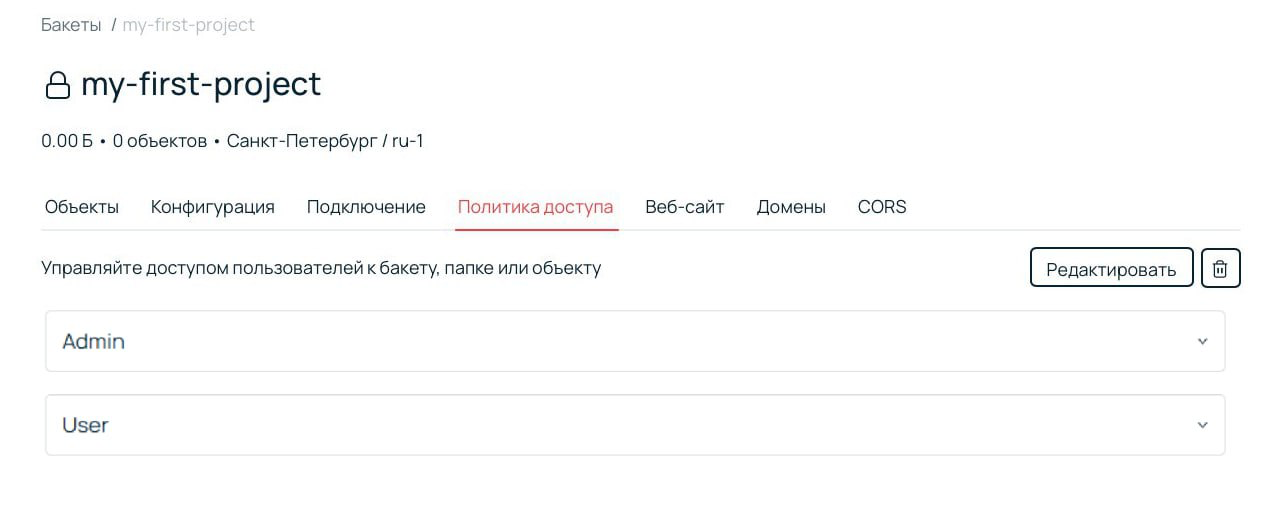Click the User policy row label
The height and width of the screenshot is (520, 1265).
coord(85,425)
